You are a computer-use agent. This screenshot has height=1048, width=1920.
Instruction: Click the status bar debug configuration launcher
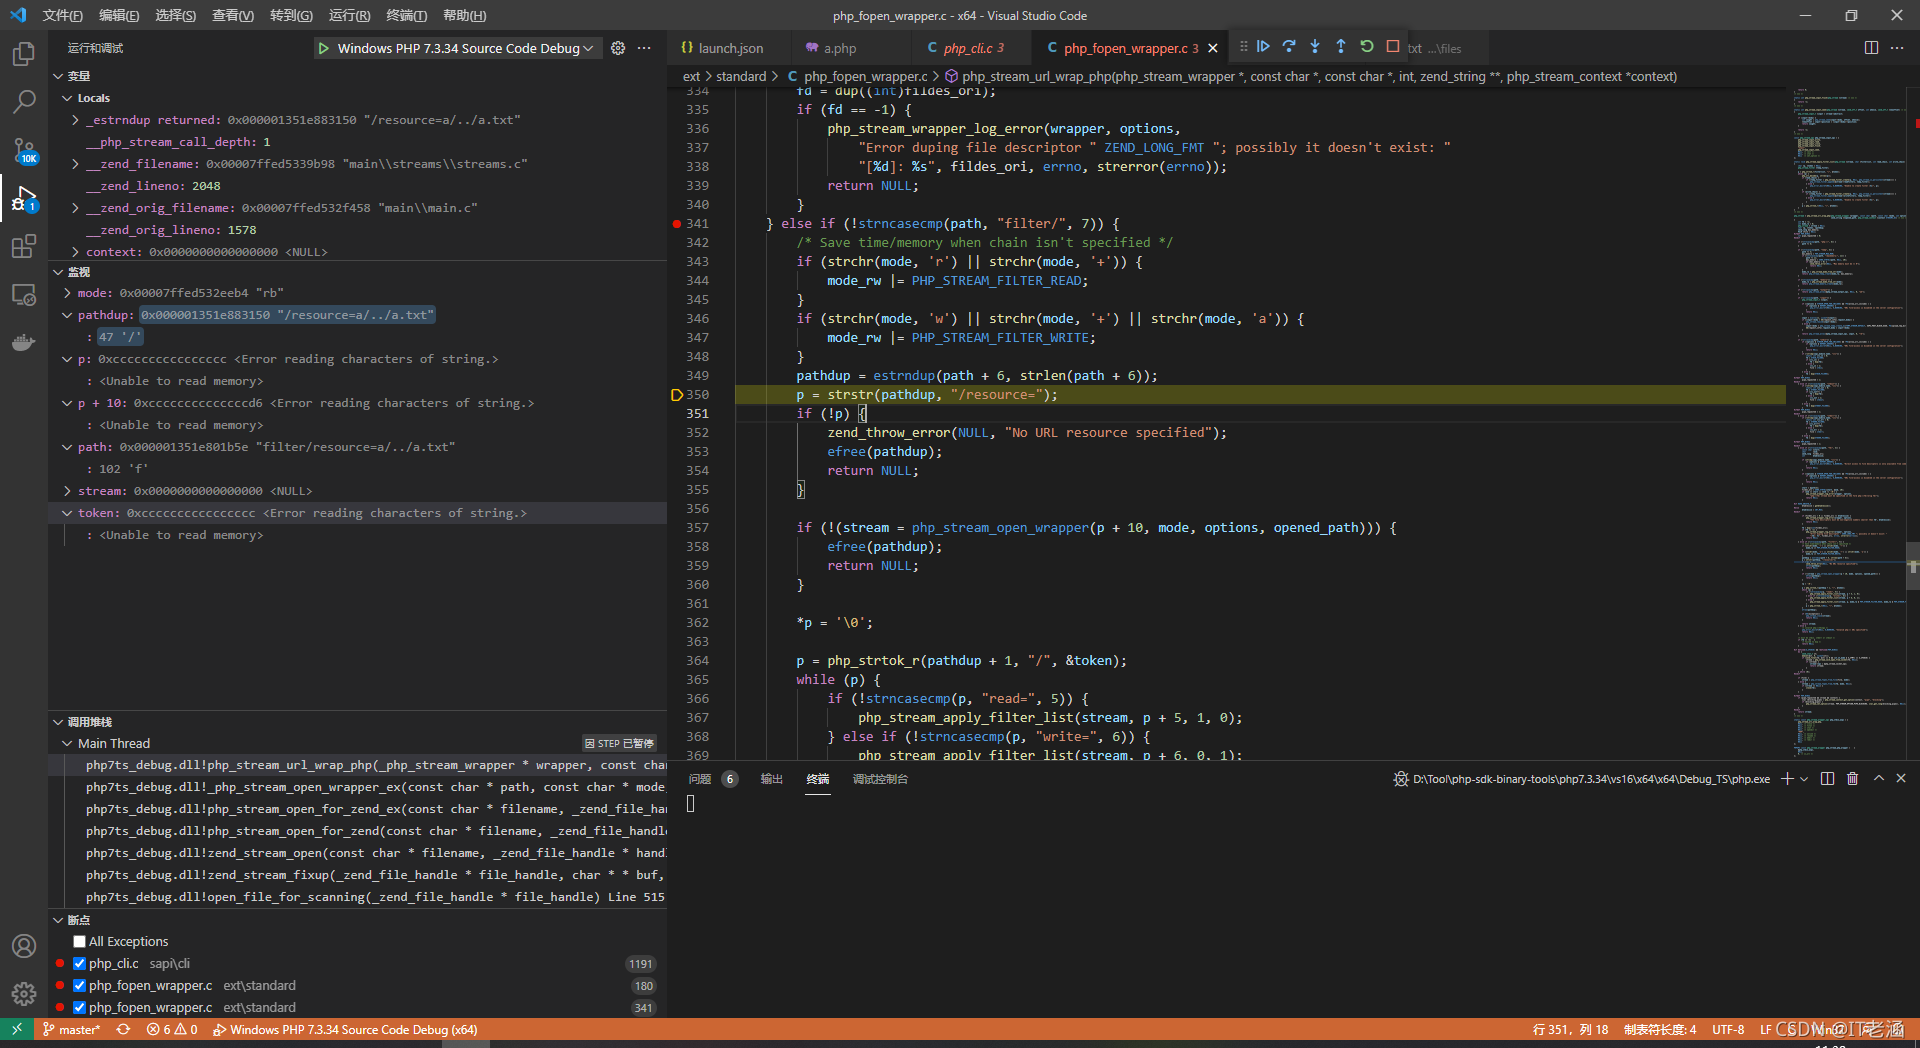(345, 1030)
